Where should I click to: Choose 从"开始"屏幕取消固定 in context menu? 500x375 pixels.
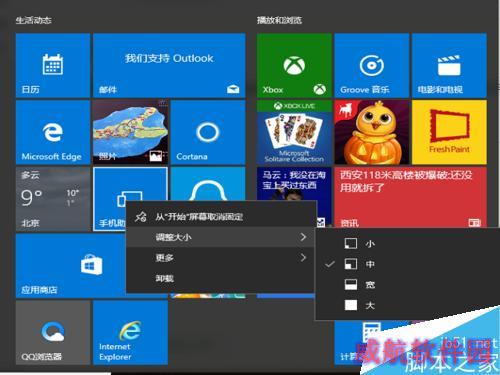[x=221, y=217]
